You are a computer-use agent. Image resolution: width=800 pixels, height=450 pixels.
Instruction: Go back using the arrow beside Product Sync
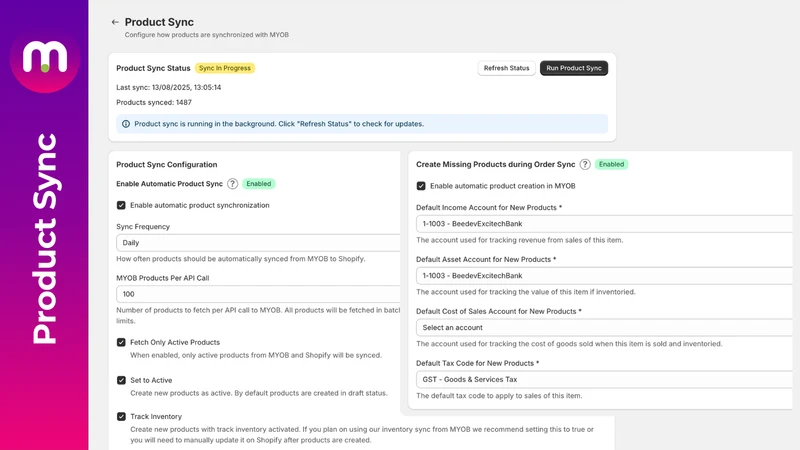115,22
